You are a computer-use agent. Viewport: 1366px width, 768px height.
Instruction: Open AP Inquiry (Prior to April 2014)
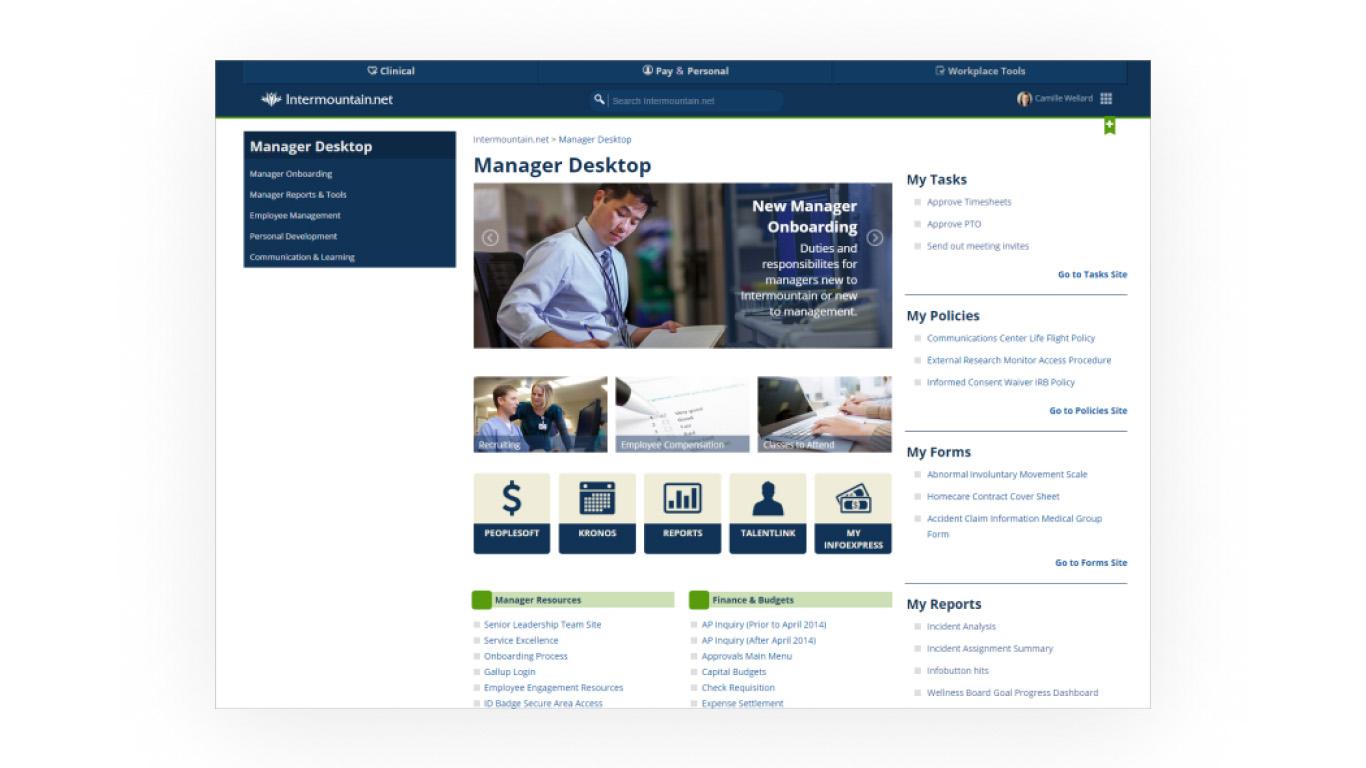click(x=764, y=624)
